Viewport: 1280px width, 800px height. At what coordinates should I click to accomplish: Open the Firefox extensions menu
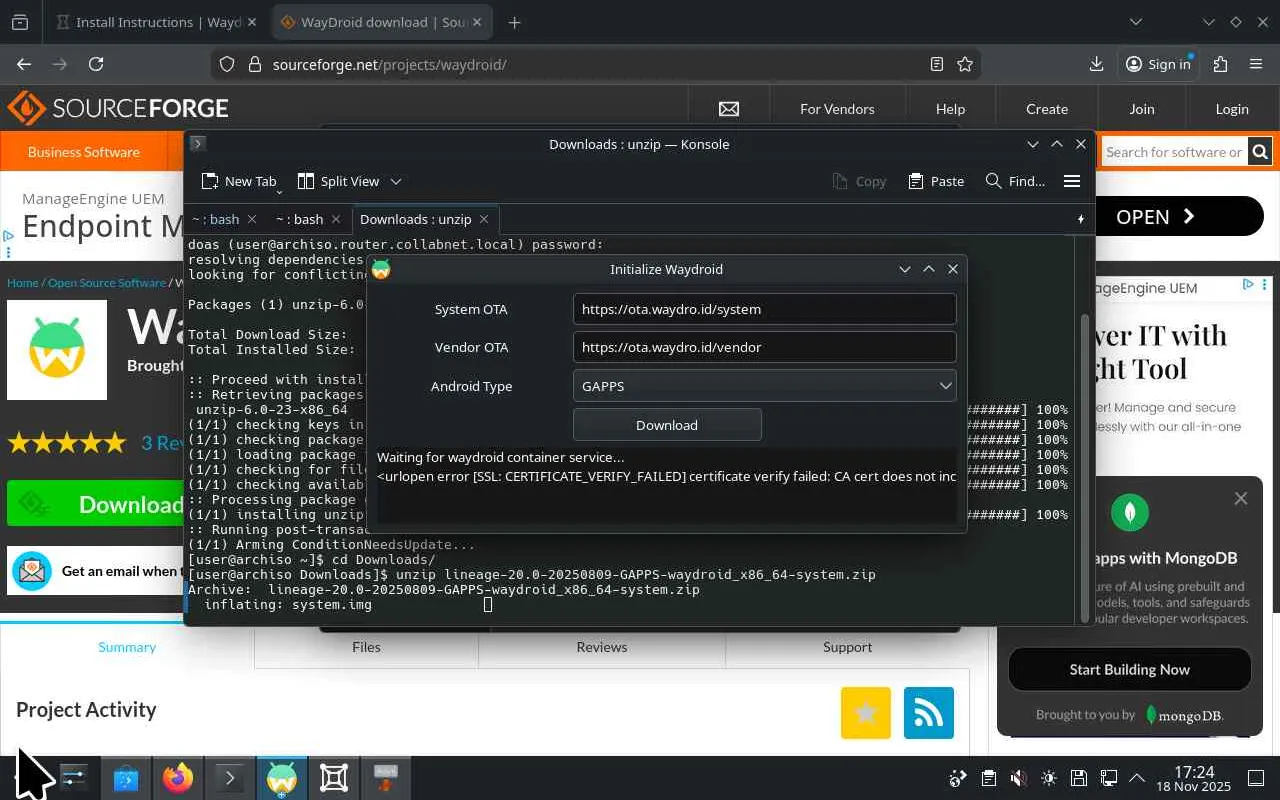click(x=1220, y=64)
